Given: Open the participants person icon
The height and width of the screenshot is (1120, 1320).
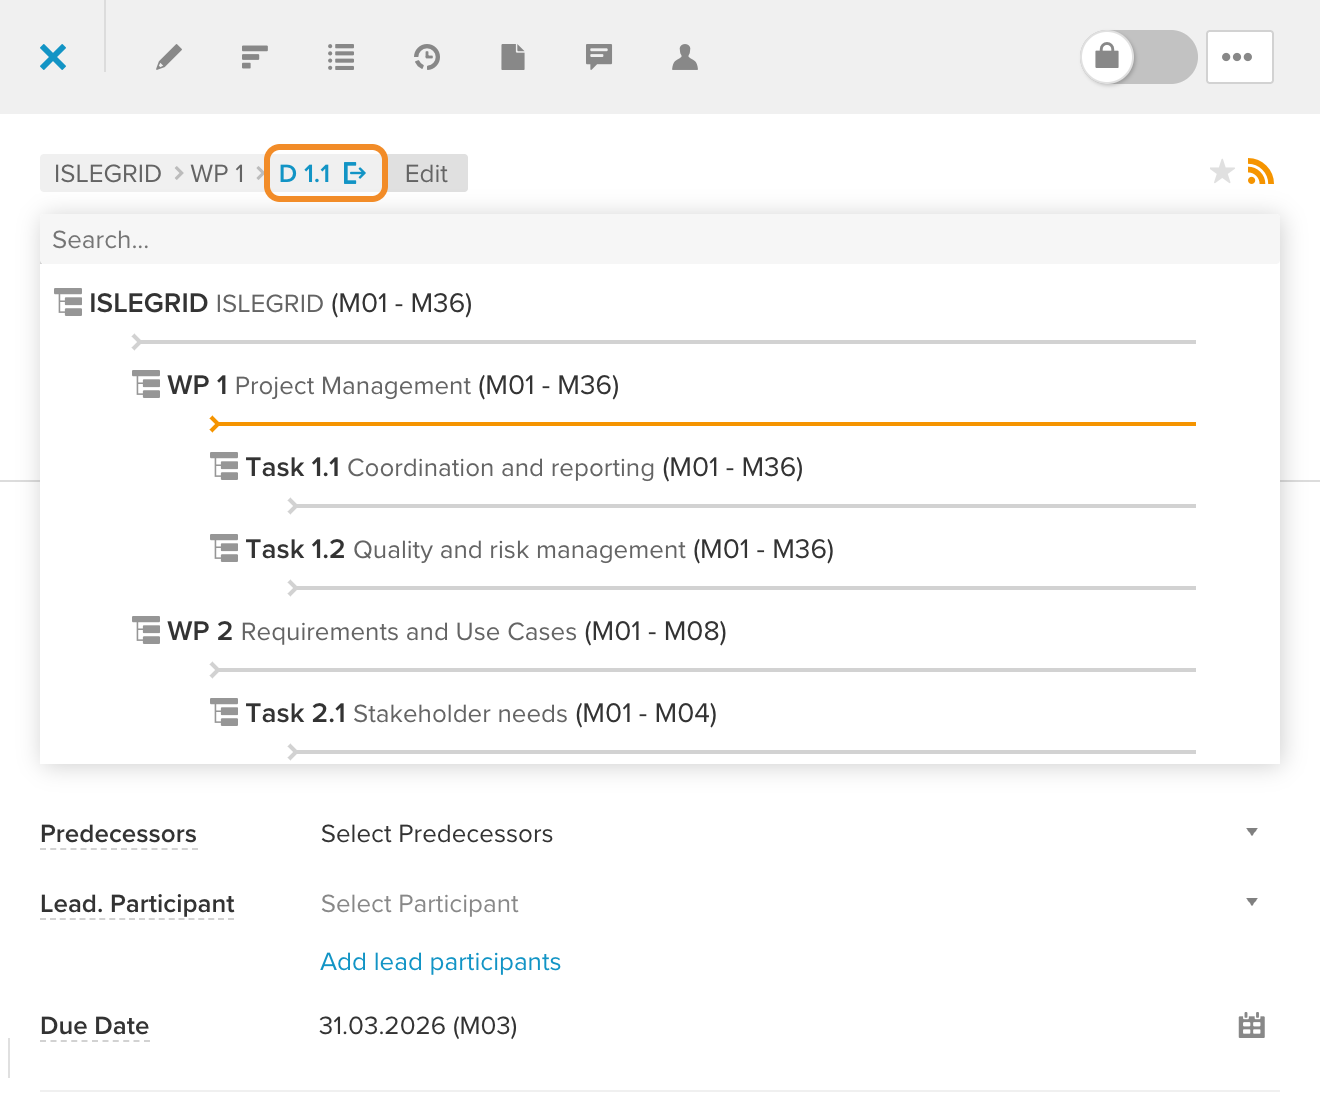Looking at the screenshot, I should 685,57.
